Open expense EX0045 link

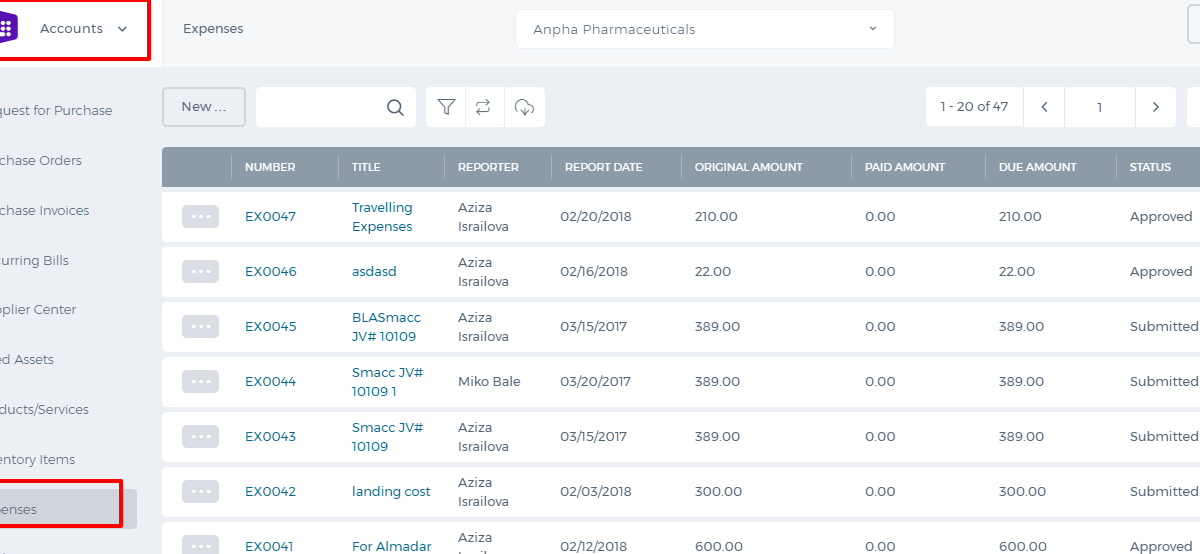click(x=271, y=327)
